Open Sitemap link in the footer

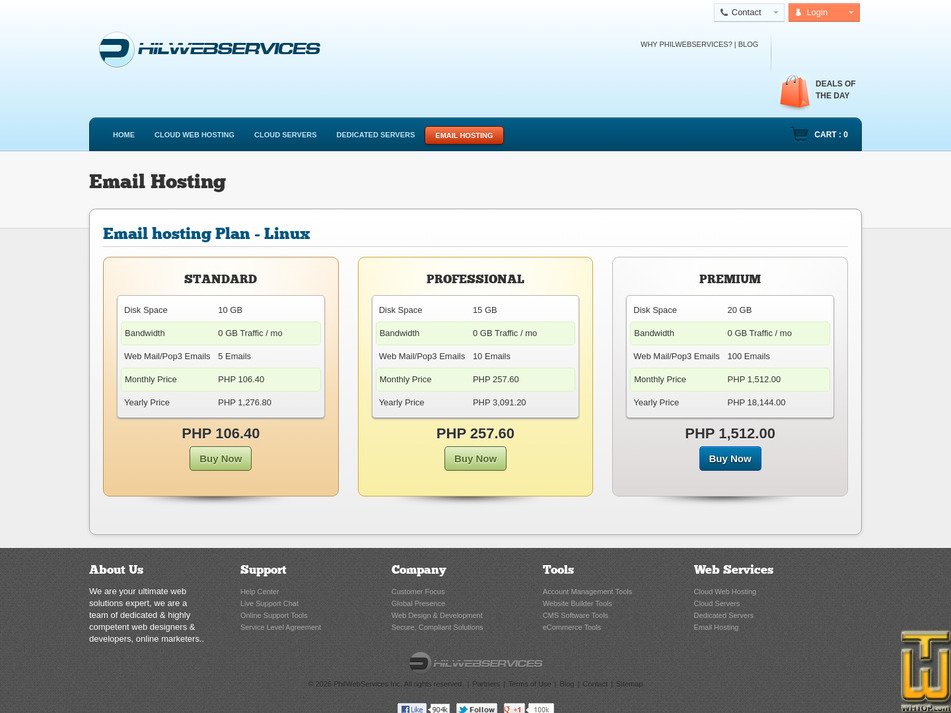coord(629,684)
